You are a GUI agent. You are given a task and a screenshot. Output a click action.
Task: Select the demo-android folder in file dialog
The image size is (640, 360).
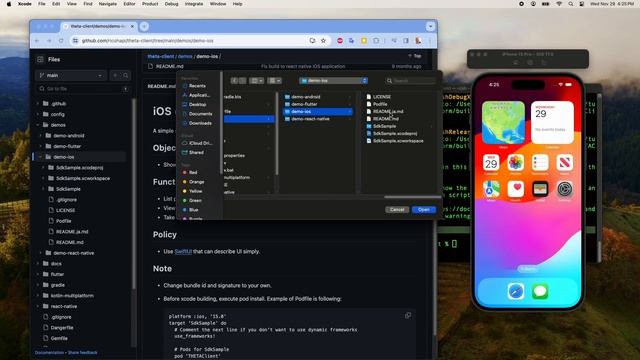[318, 97]
